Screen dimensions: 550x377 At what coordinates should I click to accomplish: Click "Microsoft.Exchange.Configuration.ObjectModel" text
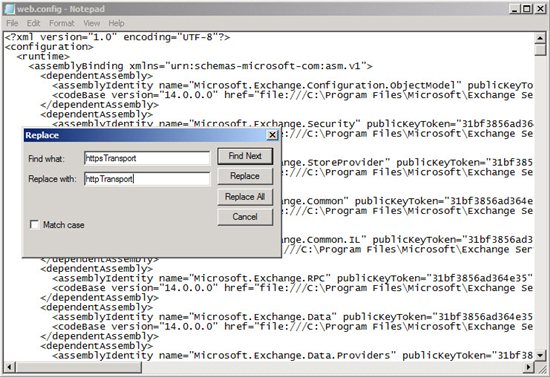point(324,85)
